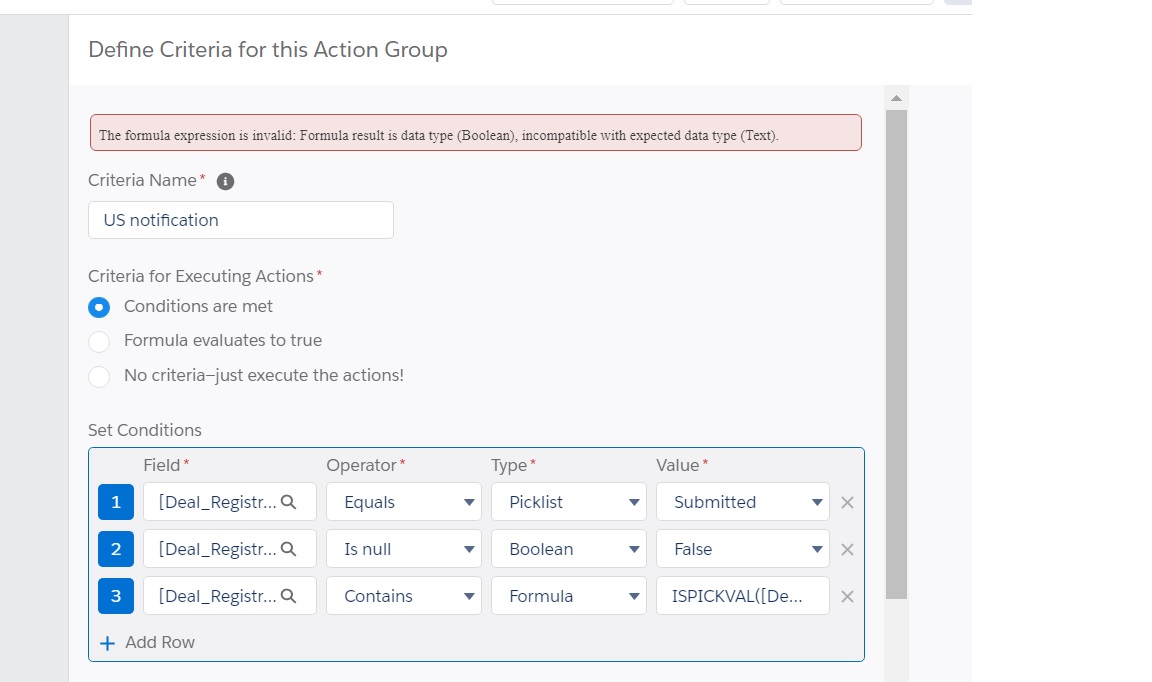Image resolution: width=1152 pixels, height=682 pixels.
Task: Delete condition row 2 using X icon
Action: click(847, 549)
